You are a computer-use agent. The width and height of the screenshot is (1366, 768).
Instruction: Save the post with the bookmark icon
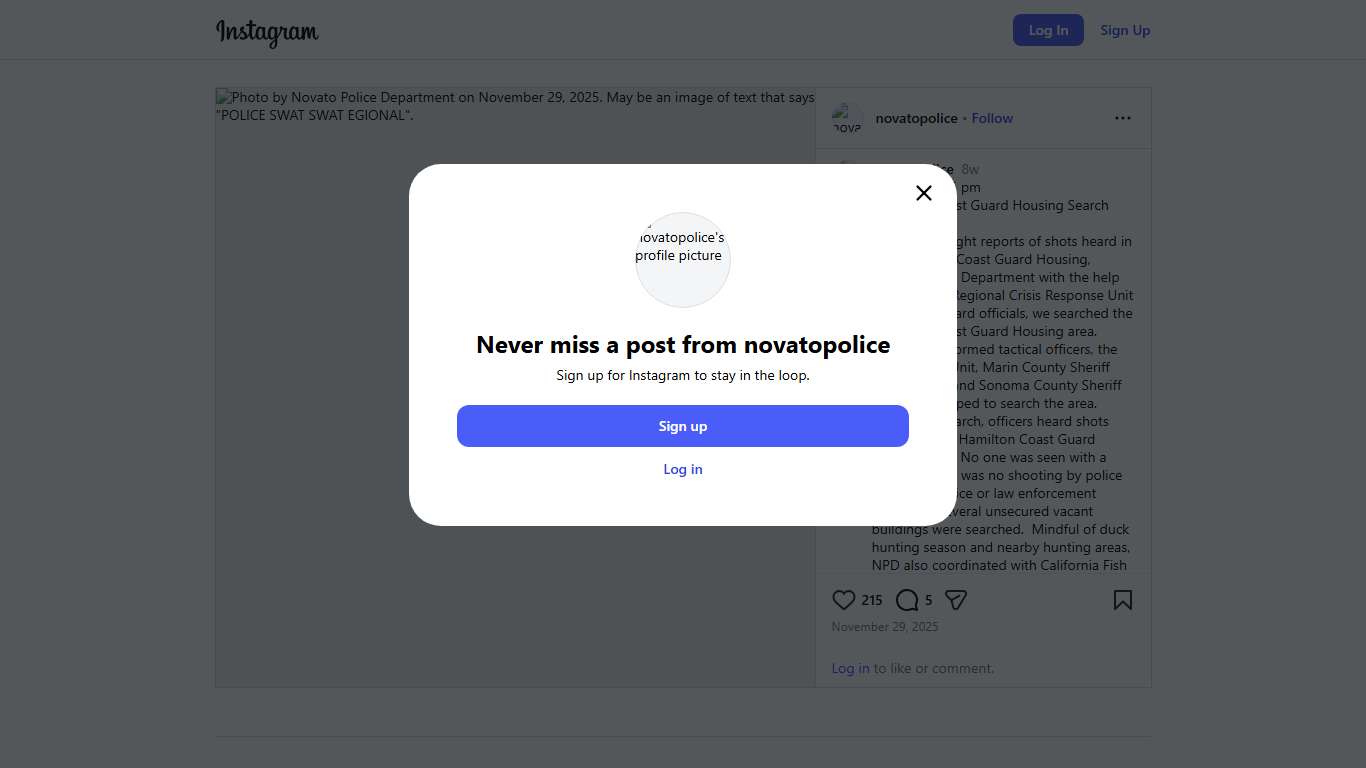(1123, 600)
